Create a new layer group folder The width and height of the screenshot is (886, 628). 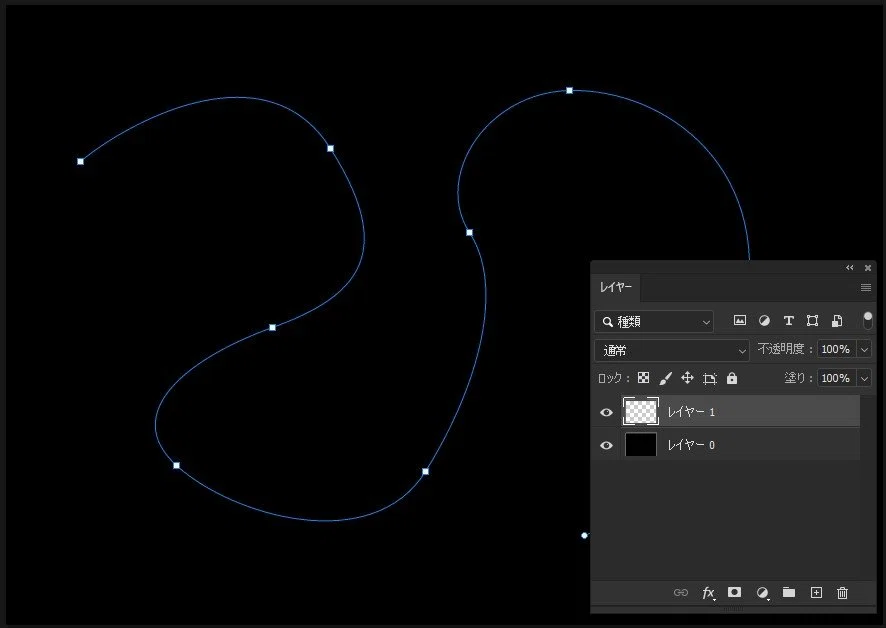click(x=789, y=592)
